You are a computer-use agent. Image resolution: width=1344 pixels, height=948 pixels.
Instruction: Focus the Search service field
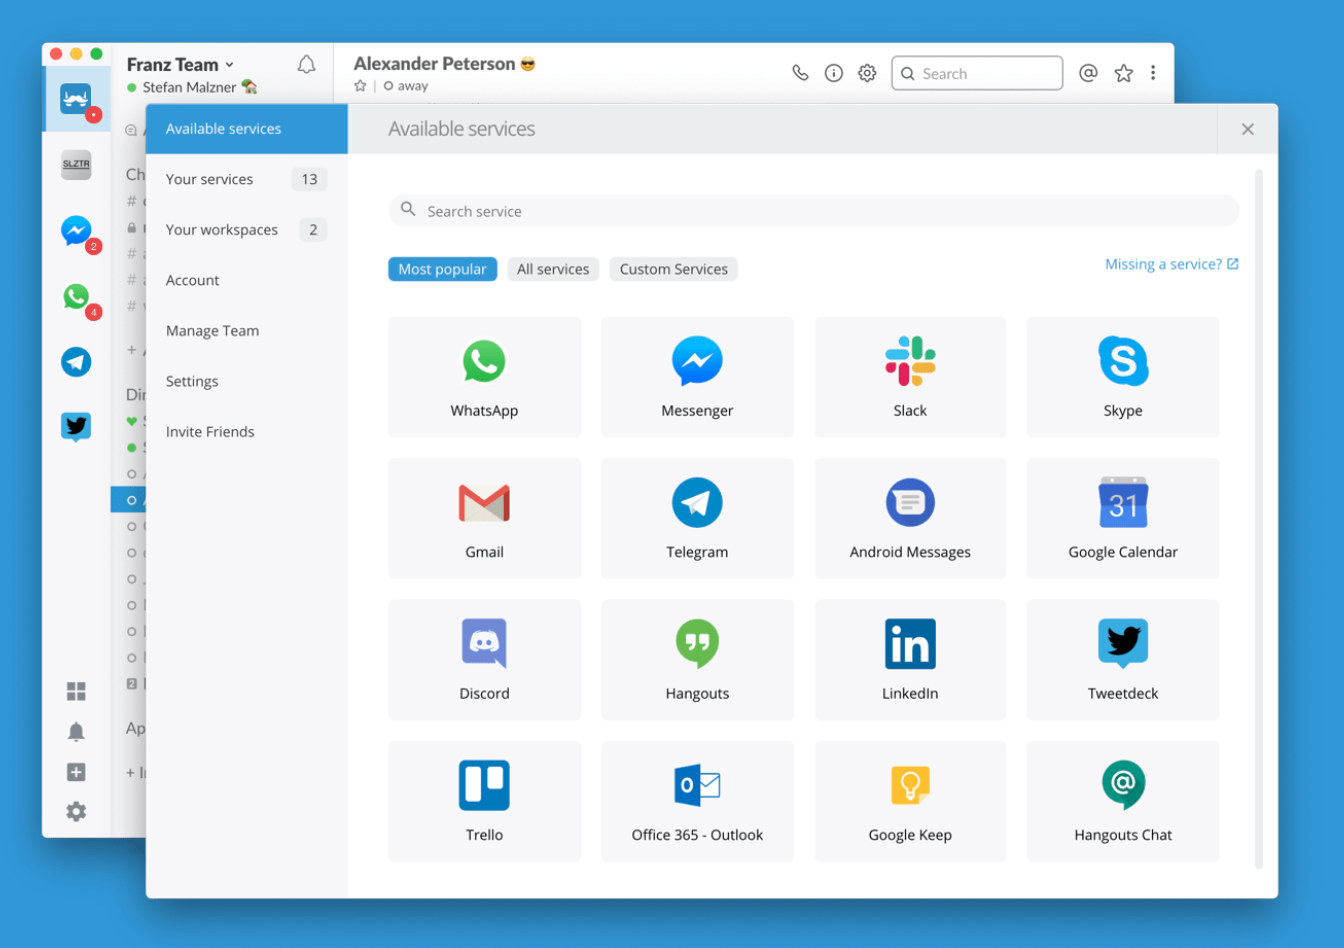tap(814, 211)
